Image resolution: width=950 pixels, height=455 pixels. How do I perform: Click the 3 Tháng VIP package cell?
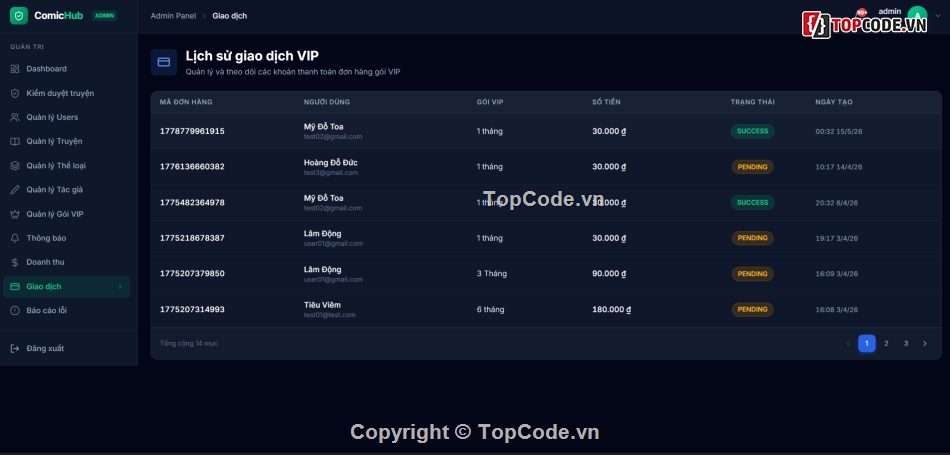(491, 274)
